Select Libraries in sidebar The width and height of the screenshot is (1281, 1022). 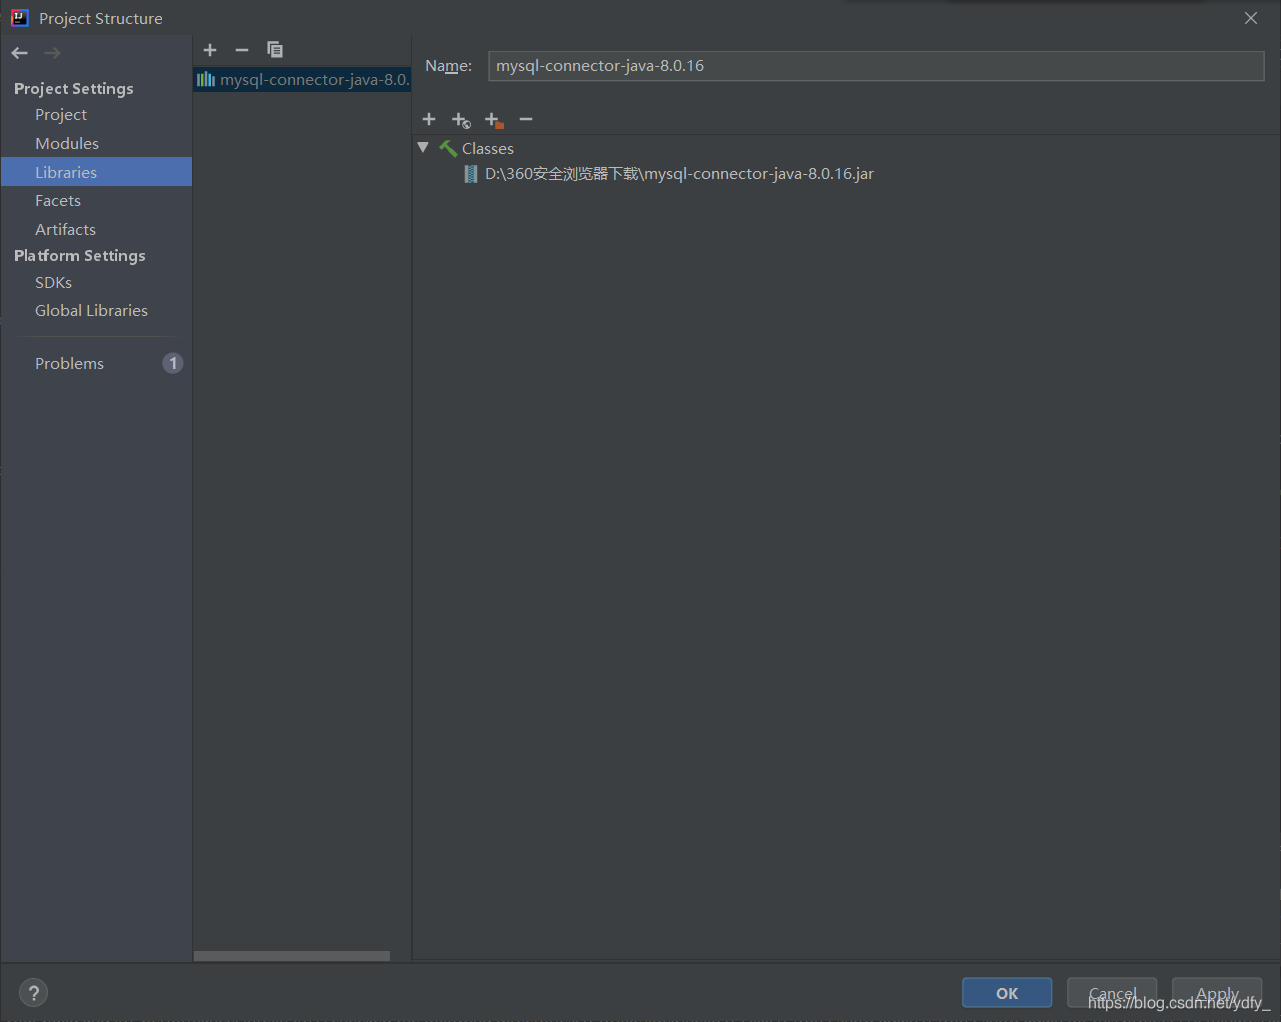click(96, 172)
